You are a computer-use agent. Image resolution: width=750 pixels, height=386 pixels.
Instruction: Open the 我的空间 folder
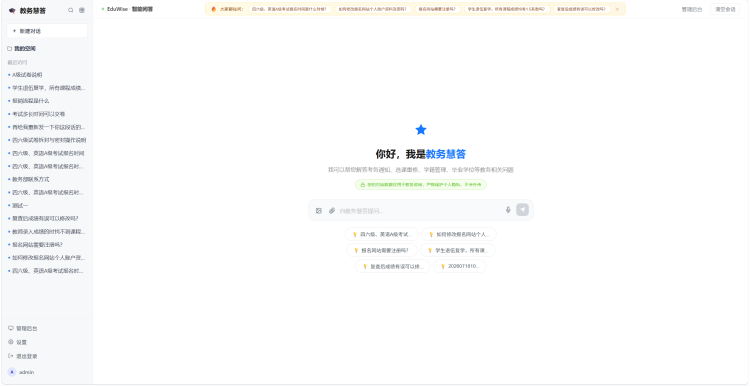coord(22,49)
